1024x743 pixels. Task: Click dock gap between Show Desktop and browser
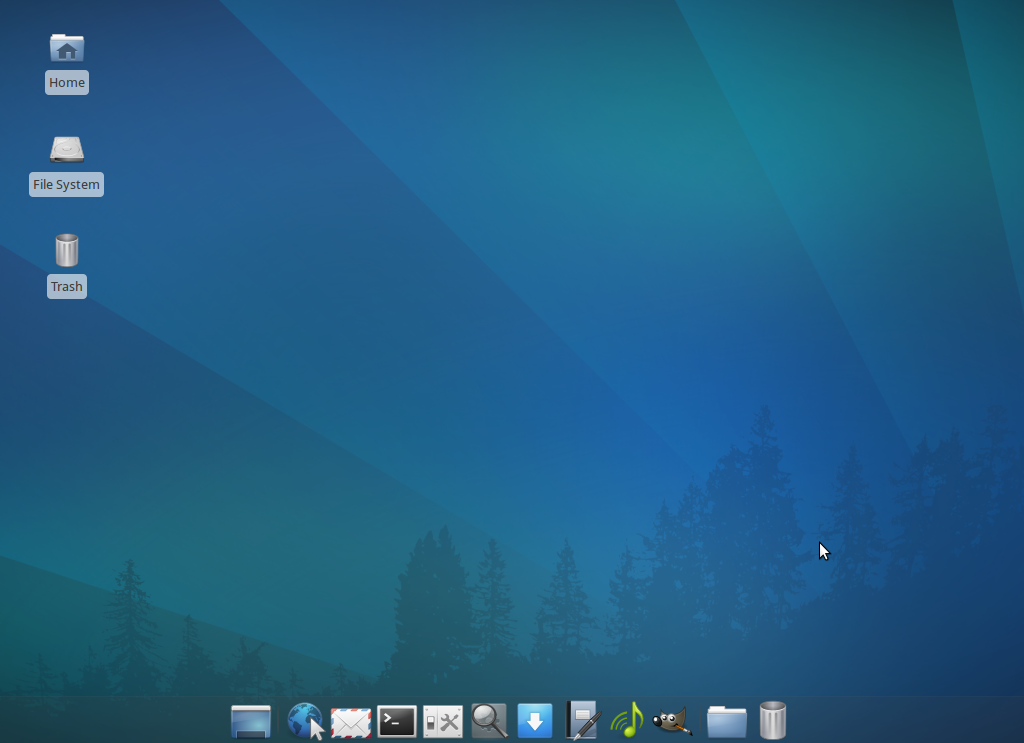tap(278, 721)
